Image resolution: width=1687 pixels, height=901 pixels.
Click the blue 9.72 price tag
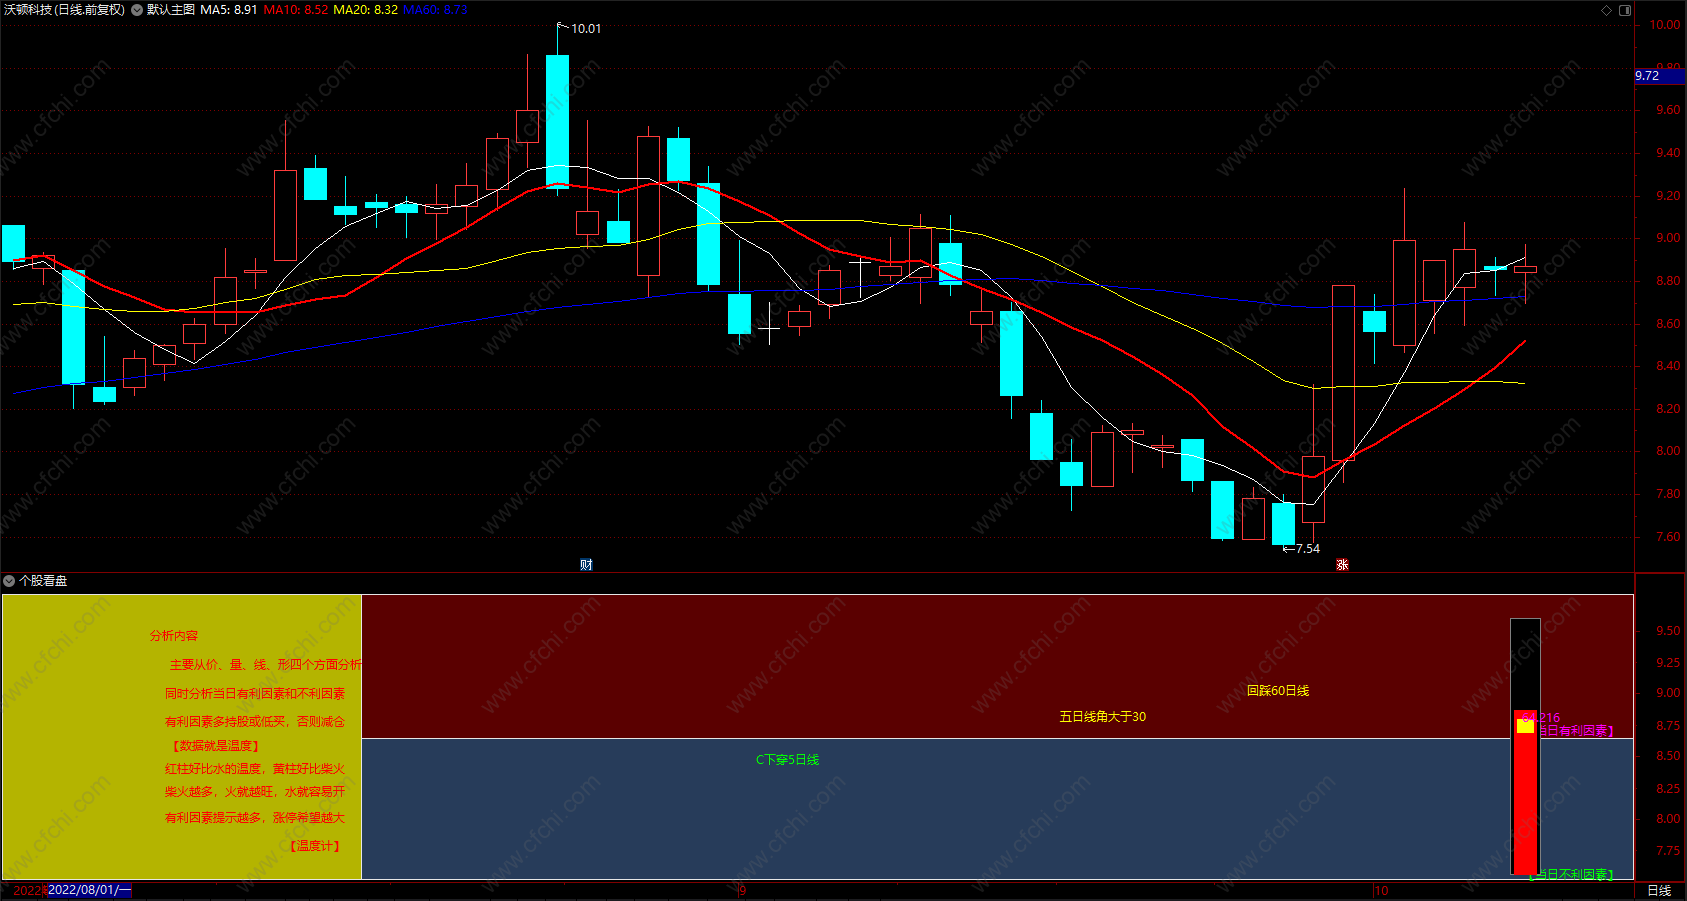(1660, 76)
